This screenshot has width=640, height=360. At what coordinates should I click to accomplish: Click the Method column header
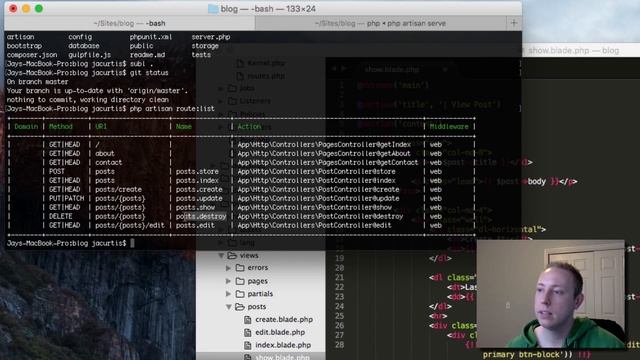[60, 127]
